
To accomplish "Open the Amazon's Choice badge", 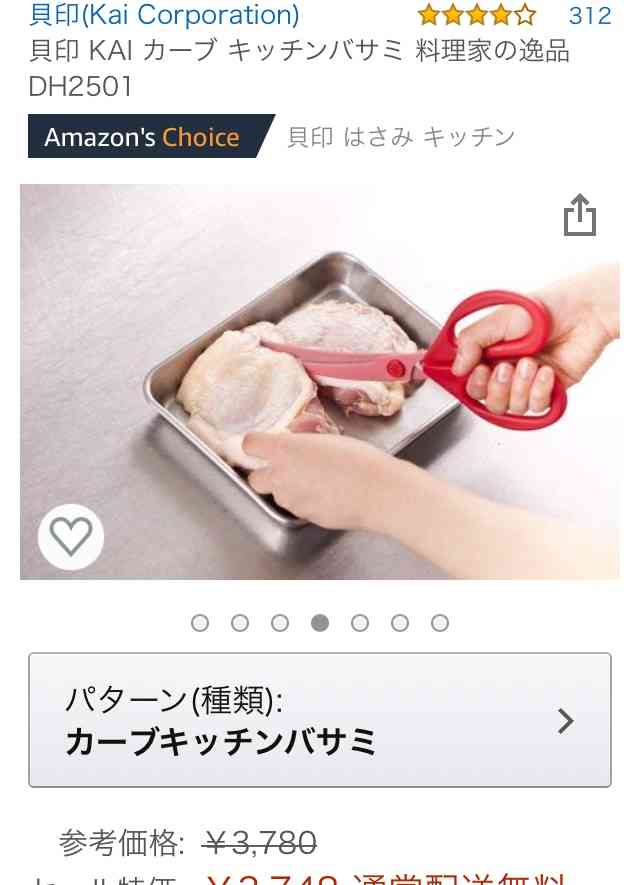I will click(x=151, y=137).
